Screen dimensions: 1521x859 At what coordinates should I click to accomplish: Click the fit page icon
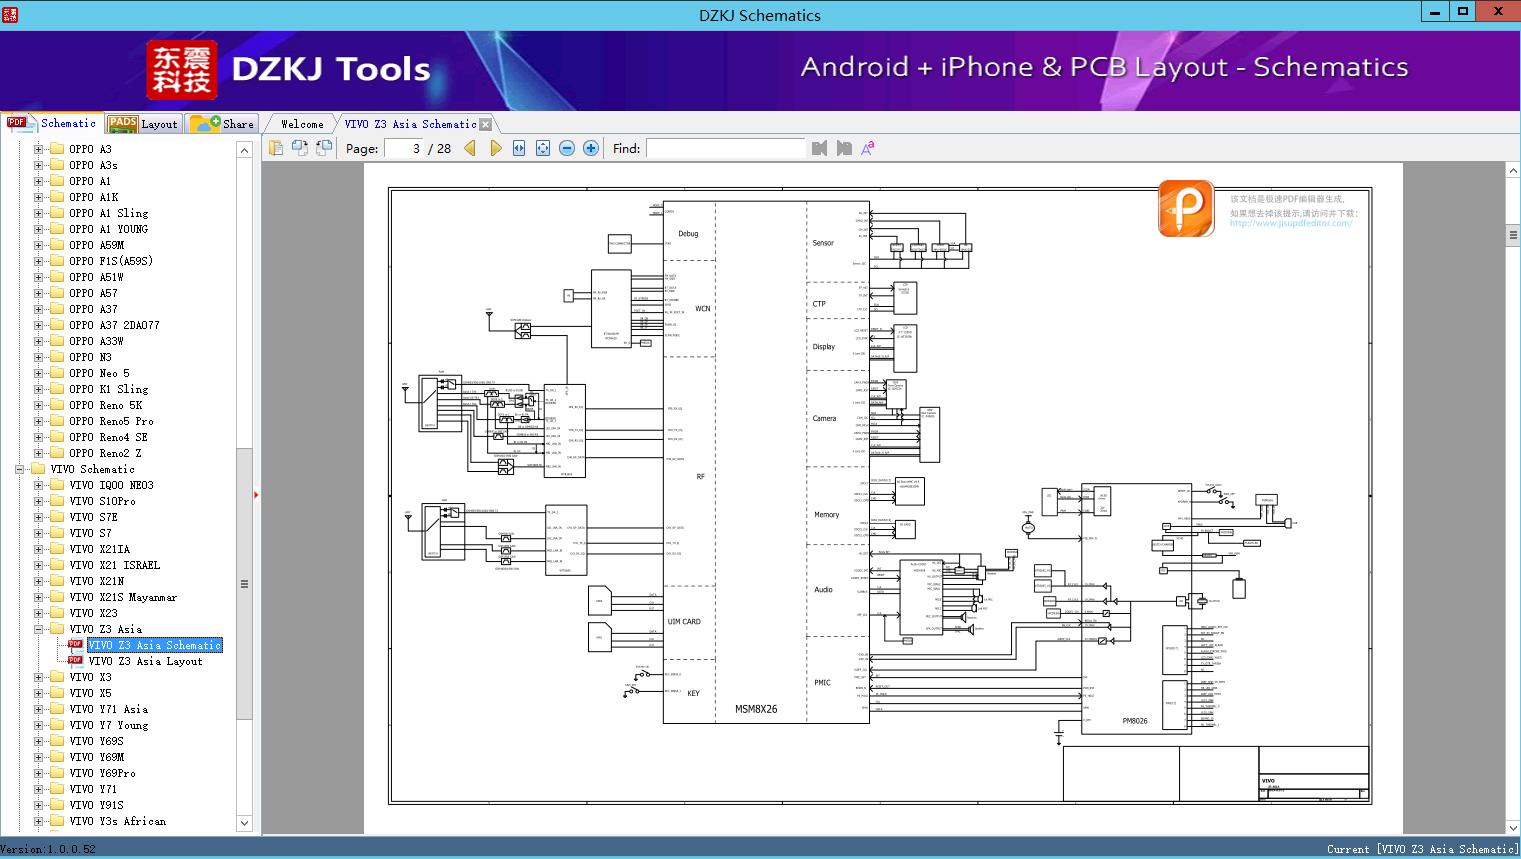(543, 148)
